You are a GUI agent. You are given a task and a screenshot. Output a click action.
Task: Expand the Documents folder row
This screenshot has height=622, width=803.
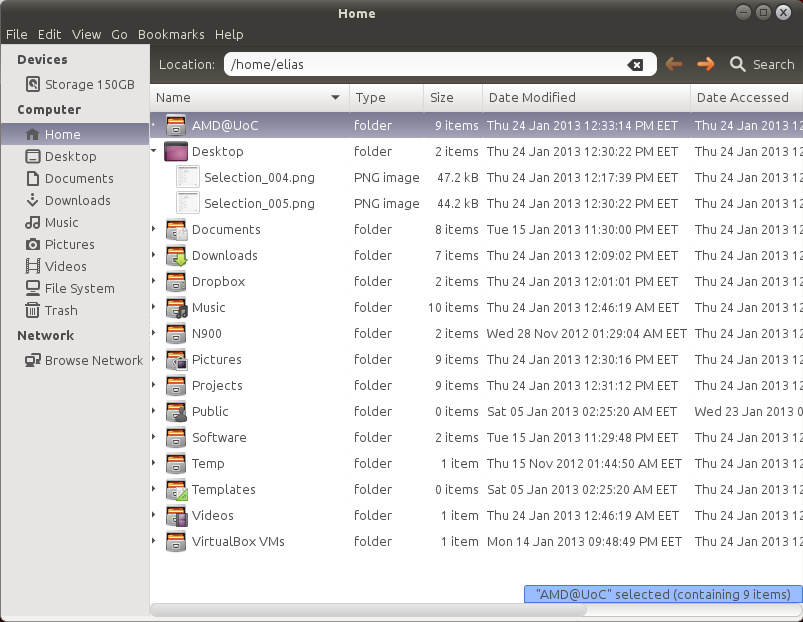pos(154,230)
